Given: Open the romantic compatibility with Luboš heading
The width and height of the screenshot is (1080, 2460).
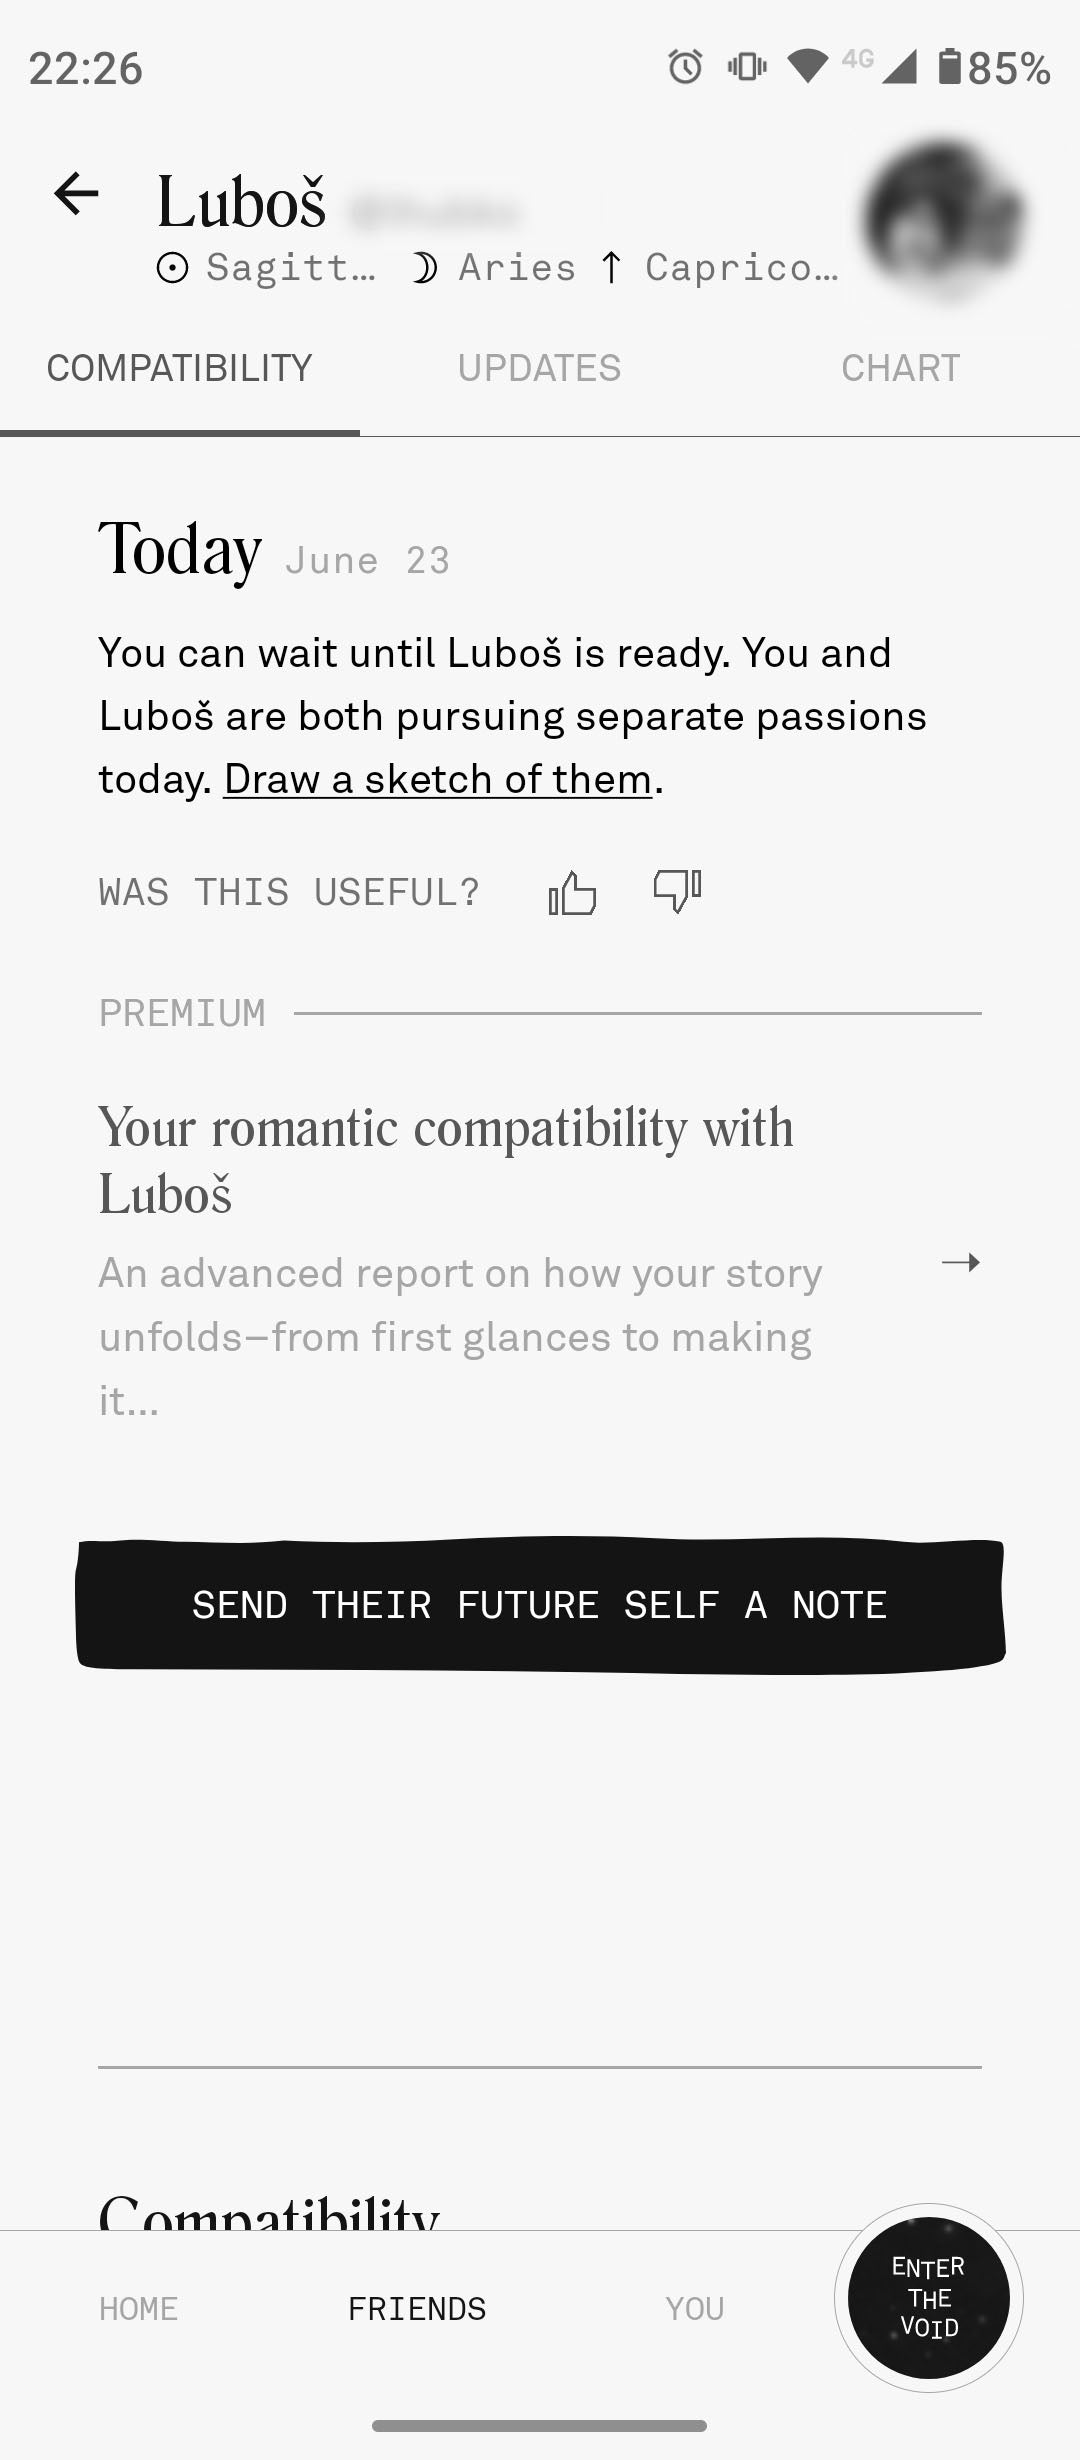Looking at the screenshot, I should [x=446, y=1160].
